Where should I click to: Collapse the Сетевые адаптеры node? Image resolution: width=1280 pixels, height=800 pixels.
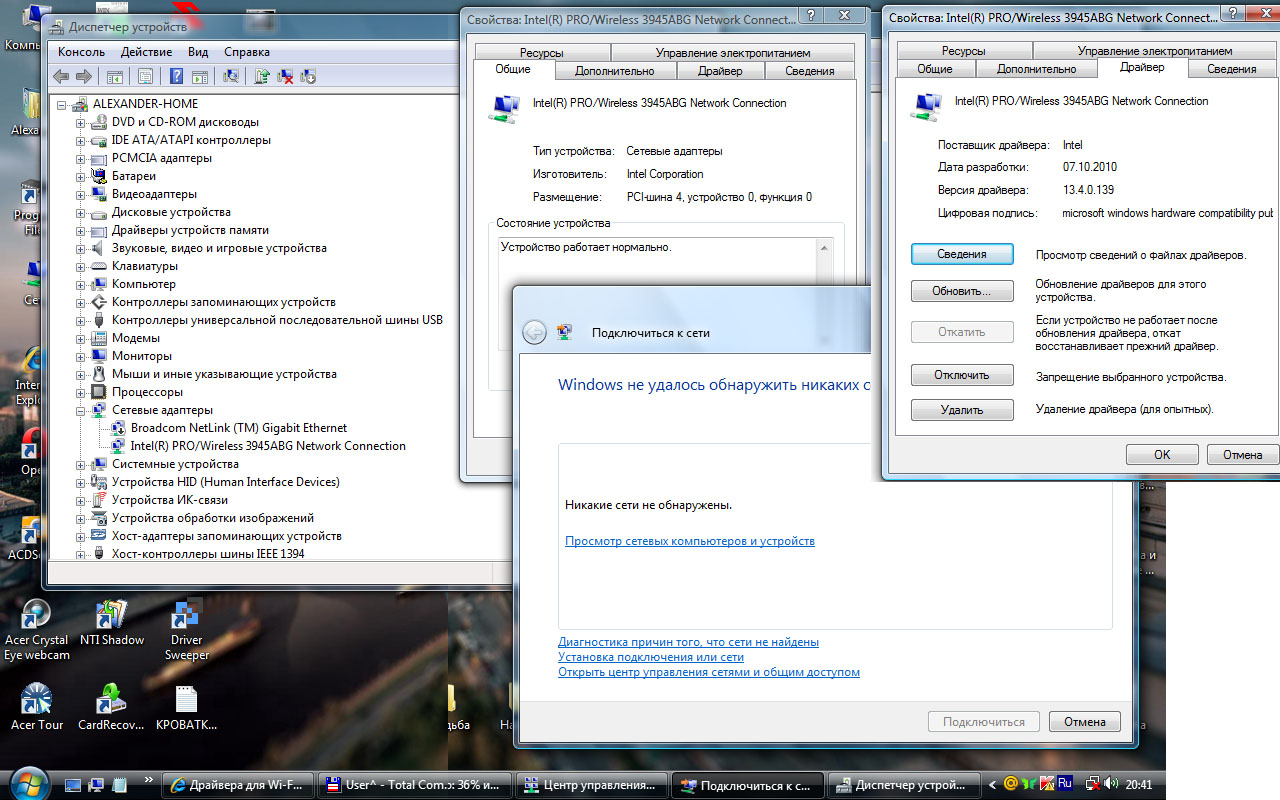point(81,410)
